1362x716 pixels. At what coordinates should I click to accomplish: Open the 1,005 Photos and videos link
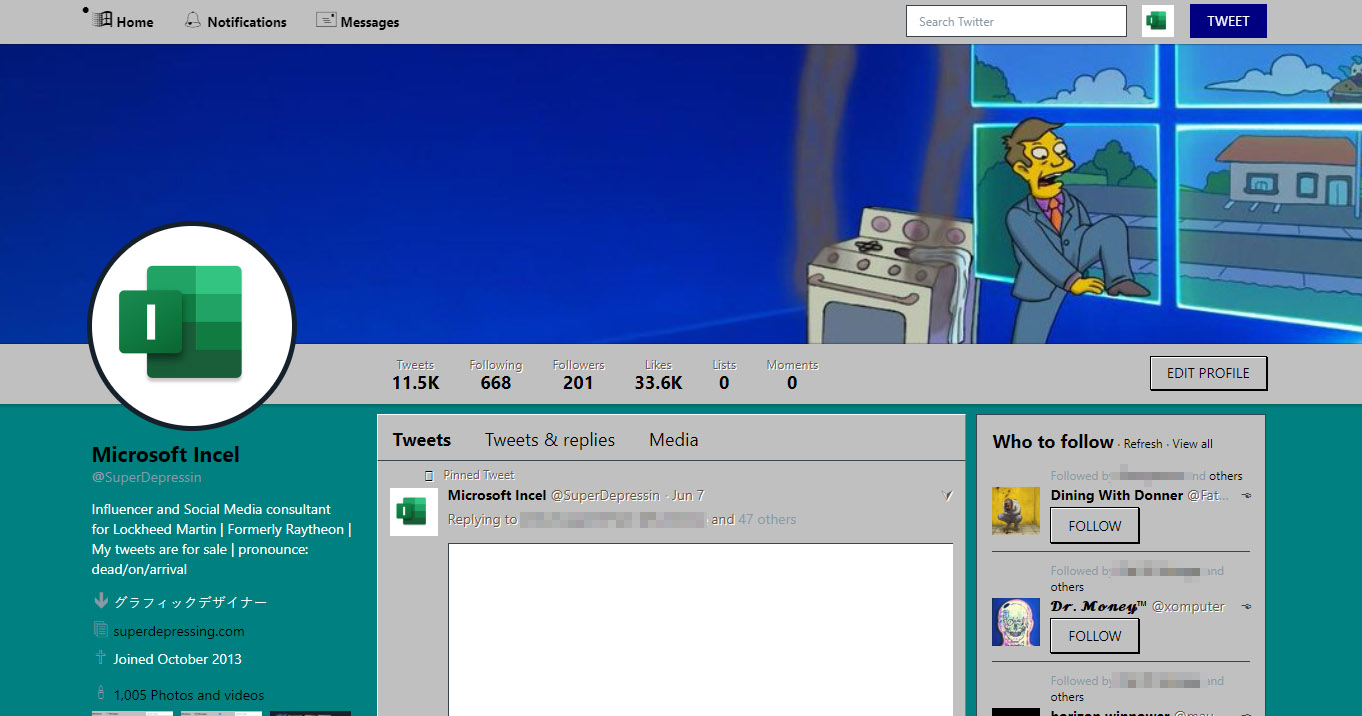(x=189, y=695)
